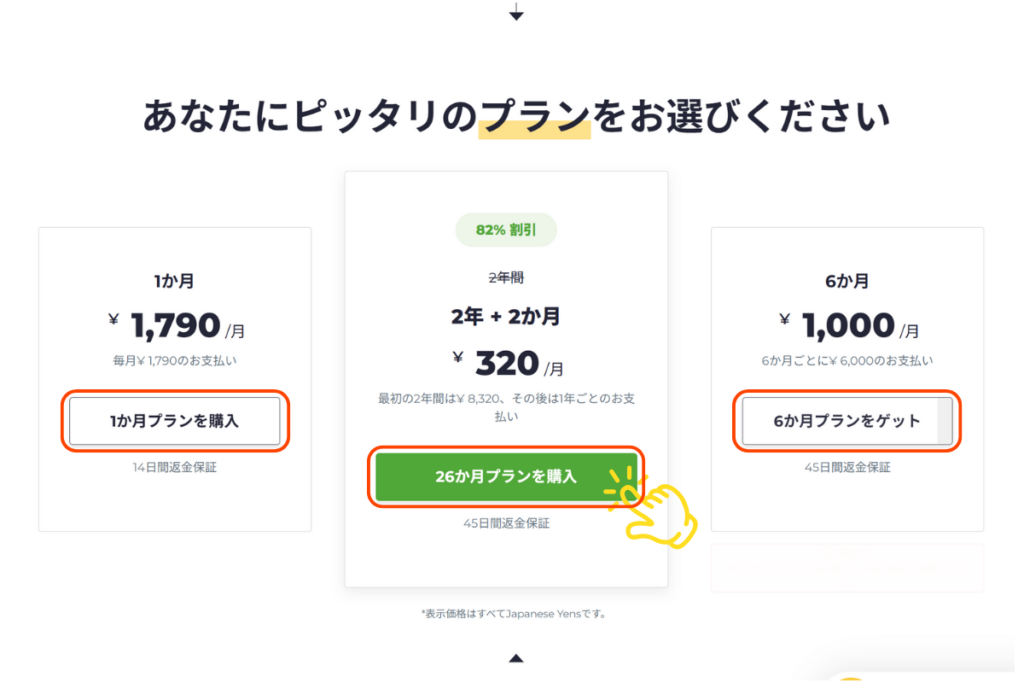Click the ¥320 per month price
Screen dimensions: 1024x683
(507, 364)
